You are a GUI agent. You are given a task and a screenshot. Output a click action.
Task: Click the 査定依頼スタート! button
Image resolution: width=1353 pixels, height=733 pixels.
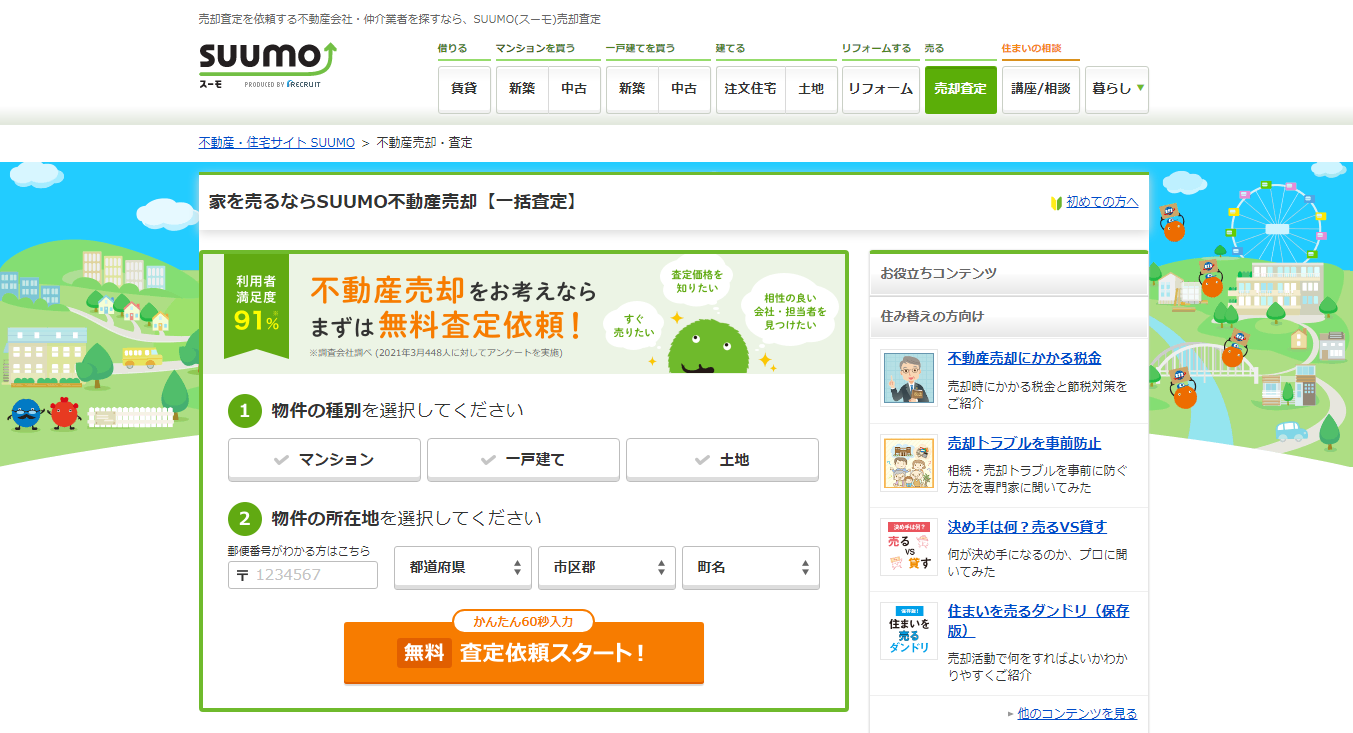(524, 653)
